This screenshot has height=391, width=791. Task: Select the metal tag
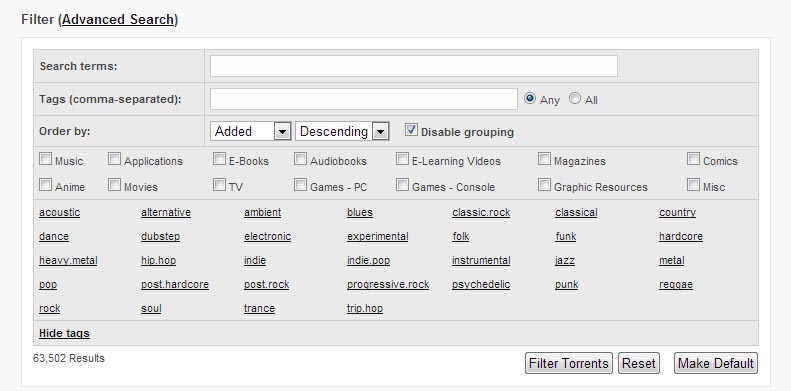671,261
